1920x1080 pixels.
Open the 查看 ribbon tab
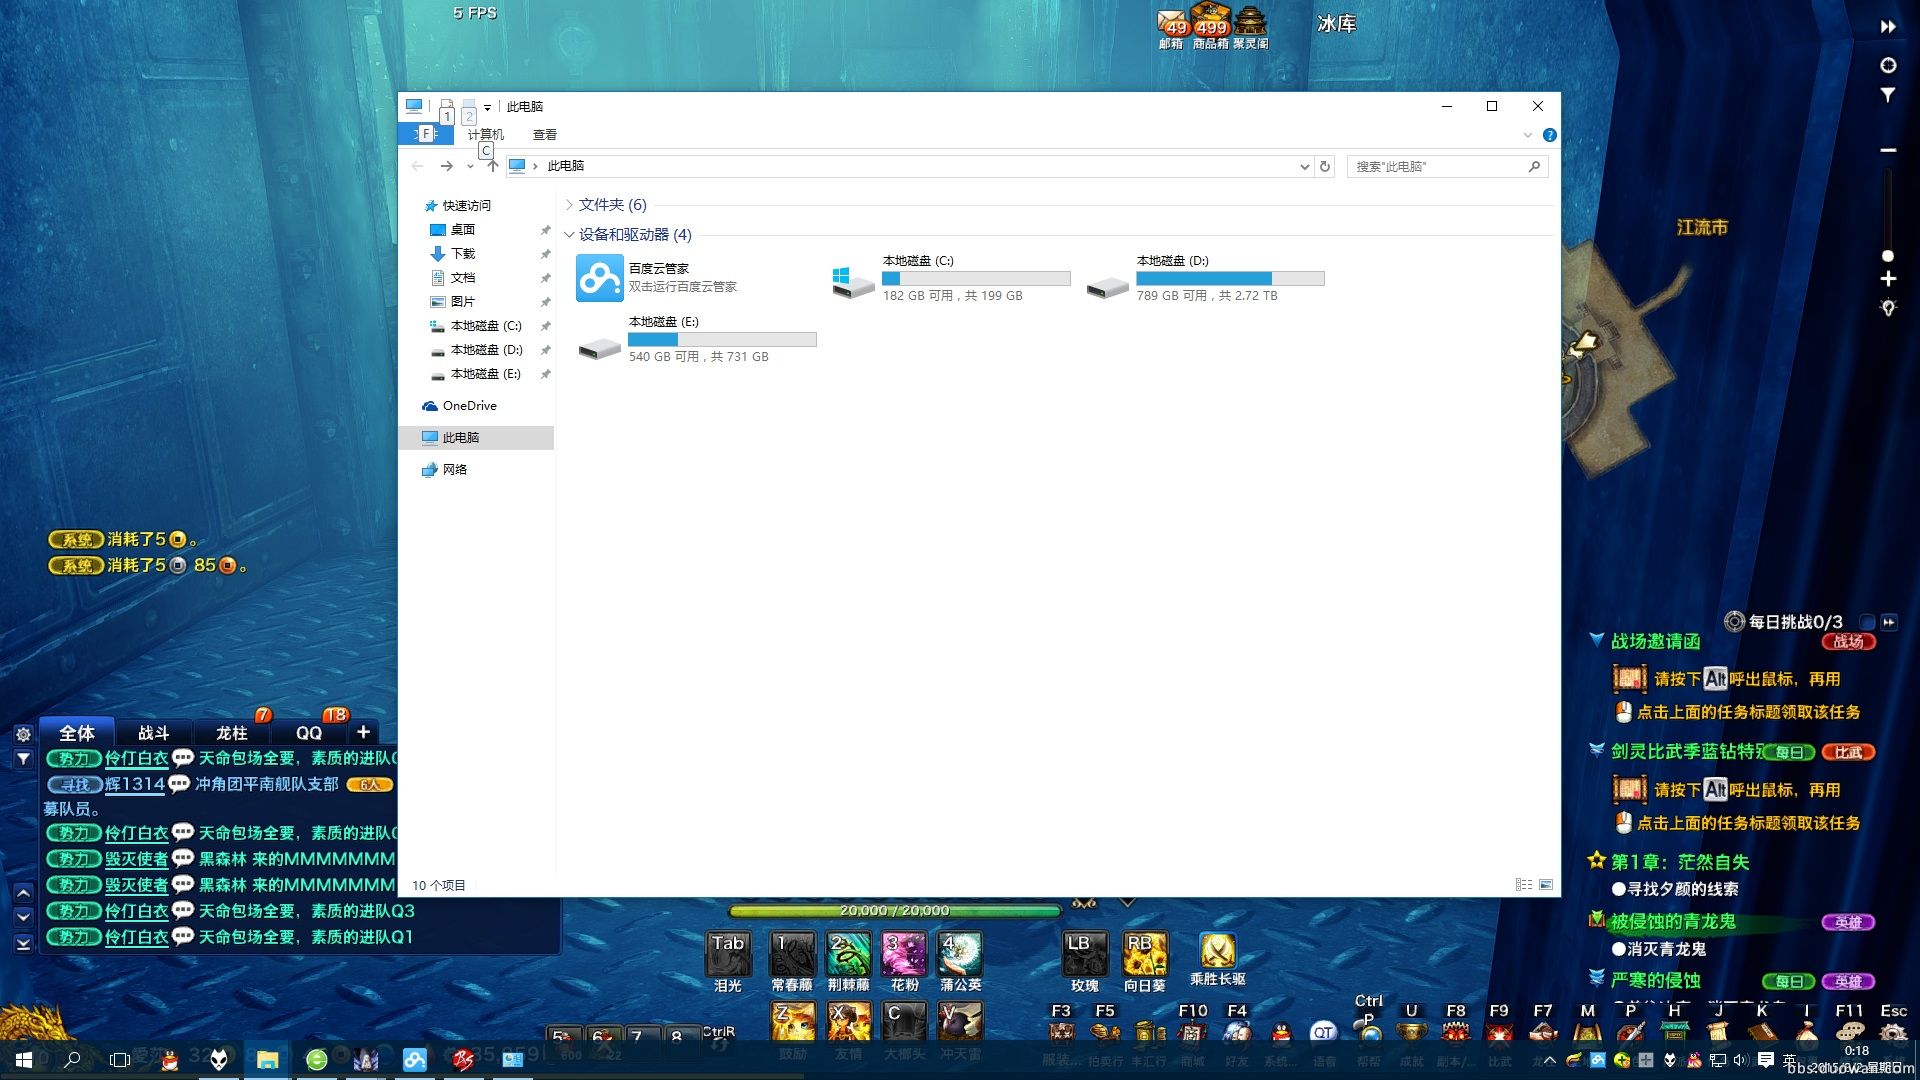click(x=545, y=135)
